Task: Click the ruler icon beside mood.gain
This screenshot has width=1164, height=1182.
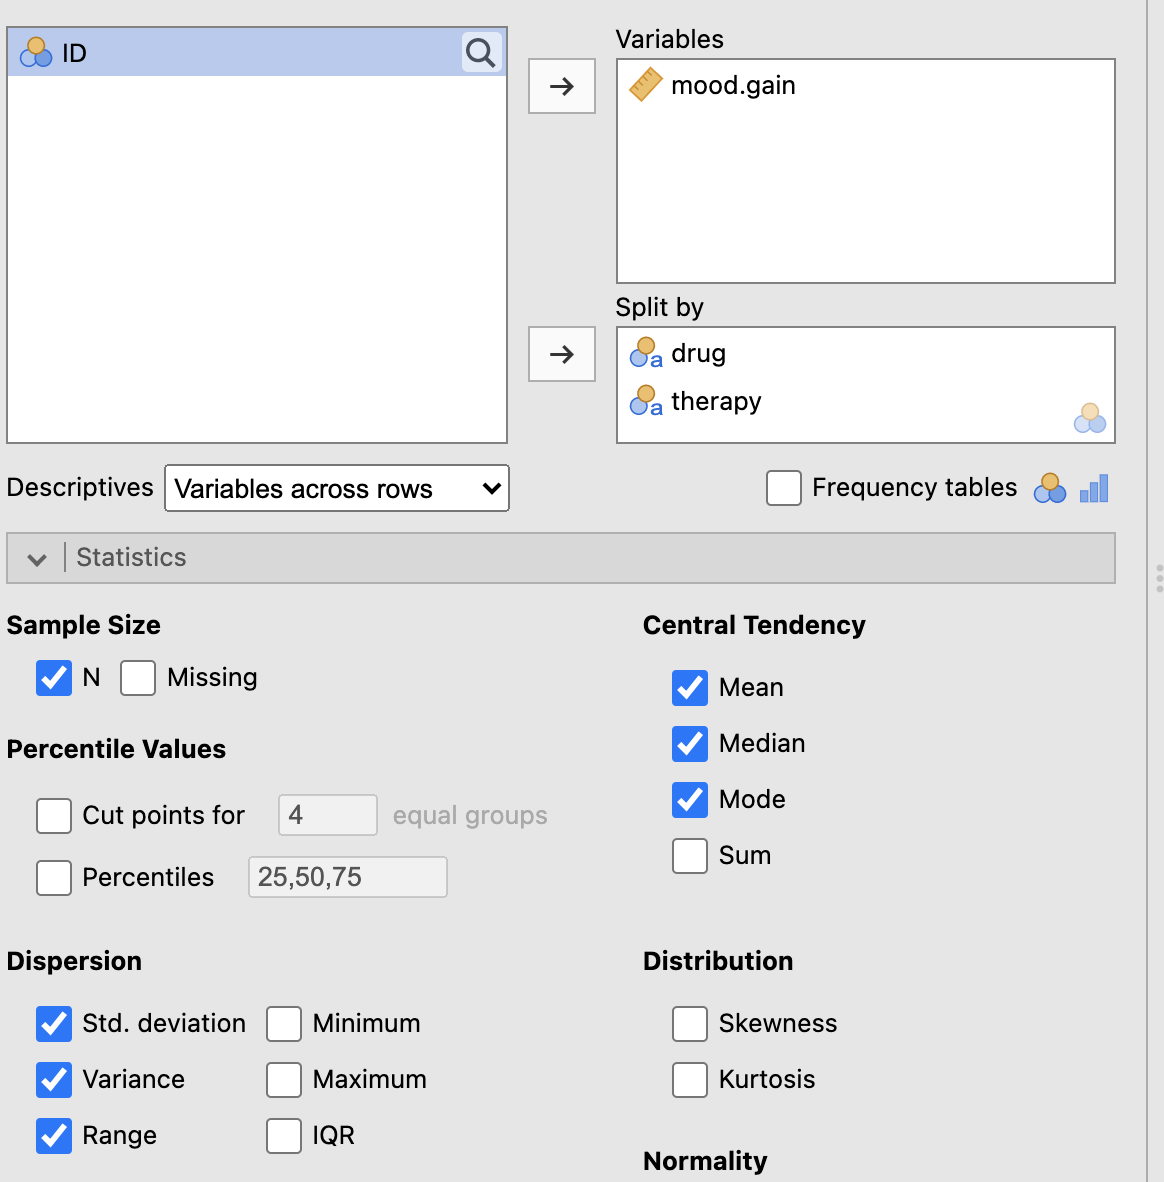Action: (645, 85)
